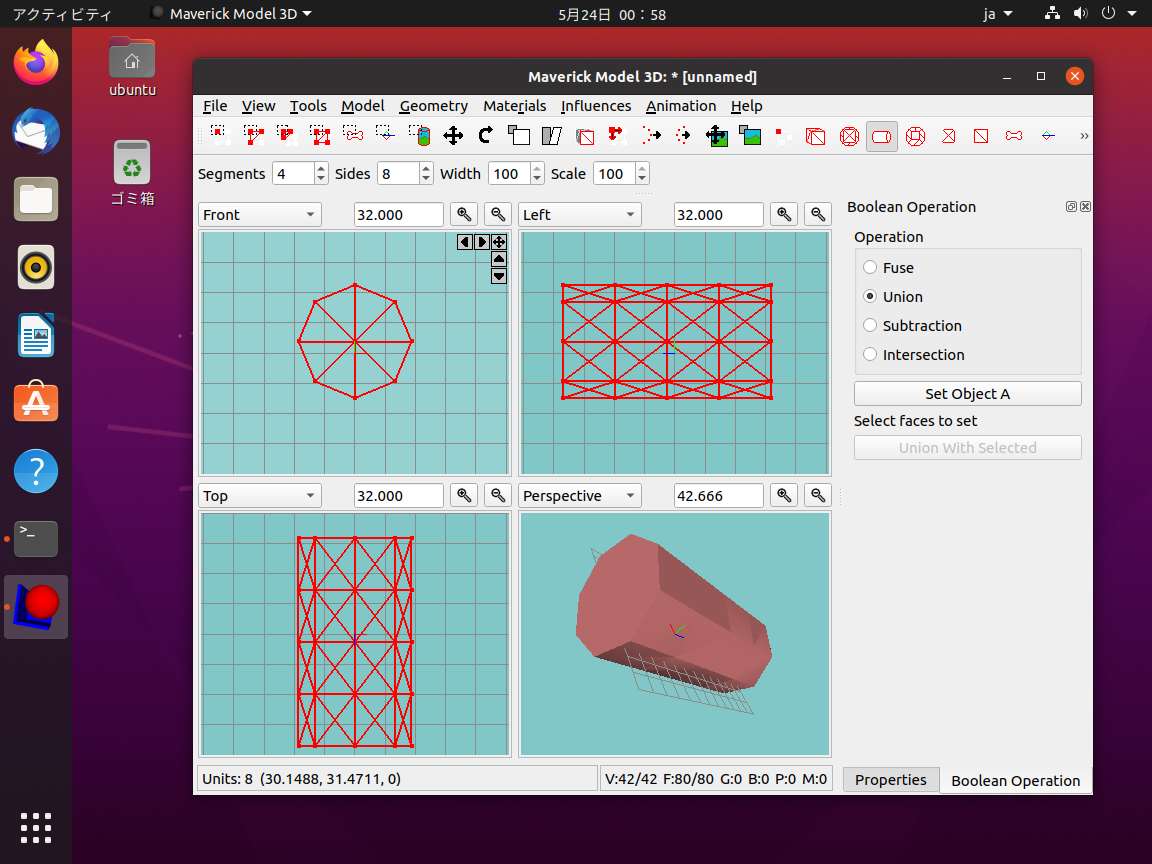Image resolution: width=1152 pixels, height=864 pixels.
Task: Choose the Select Connected Mesh tool
Action: [287, 135]
